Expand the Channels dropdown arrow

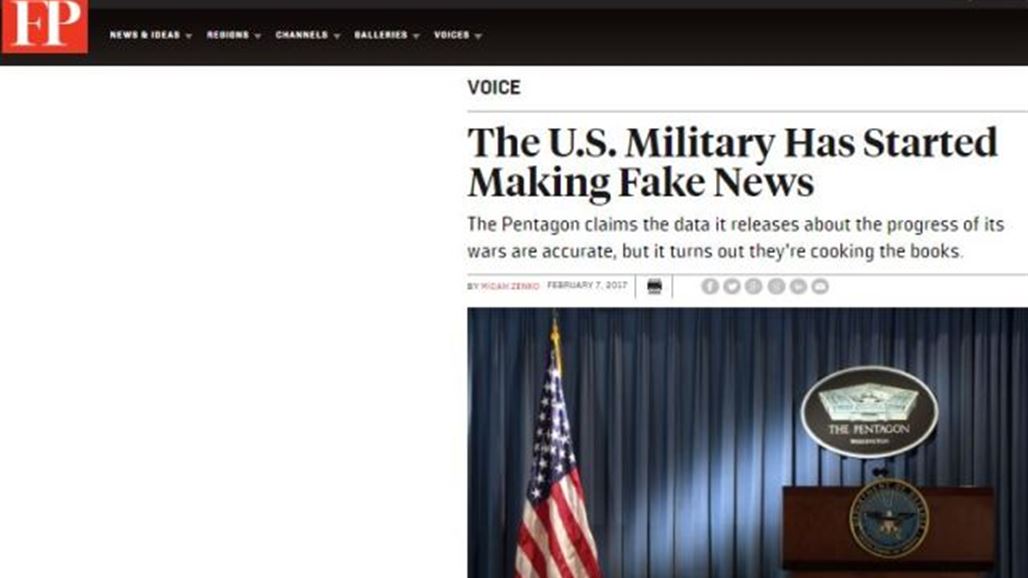tap(337, 36)
